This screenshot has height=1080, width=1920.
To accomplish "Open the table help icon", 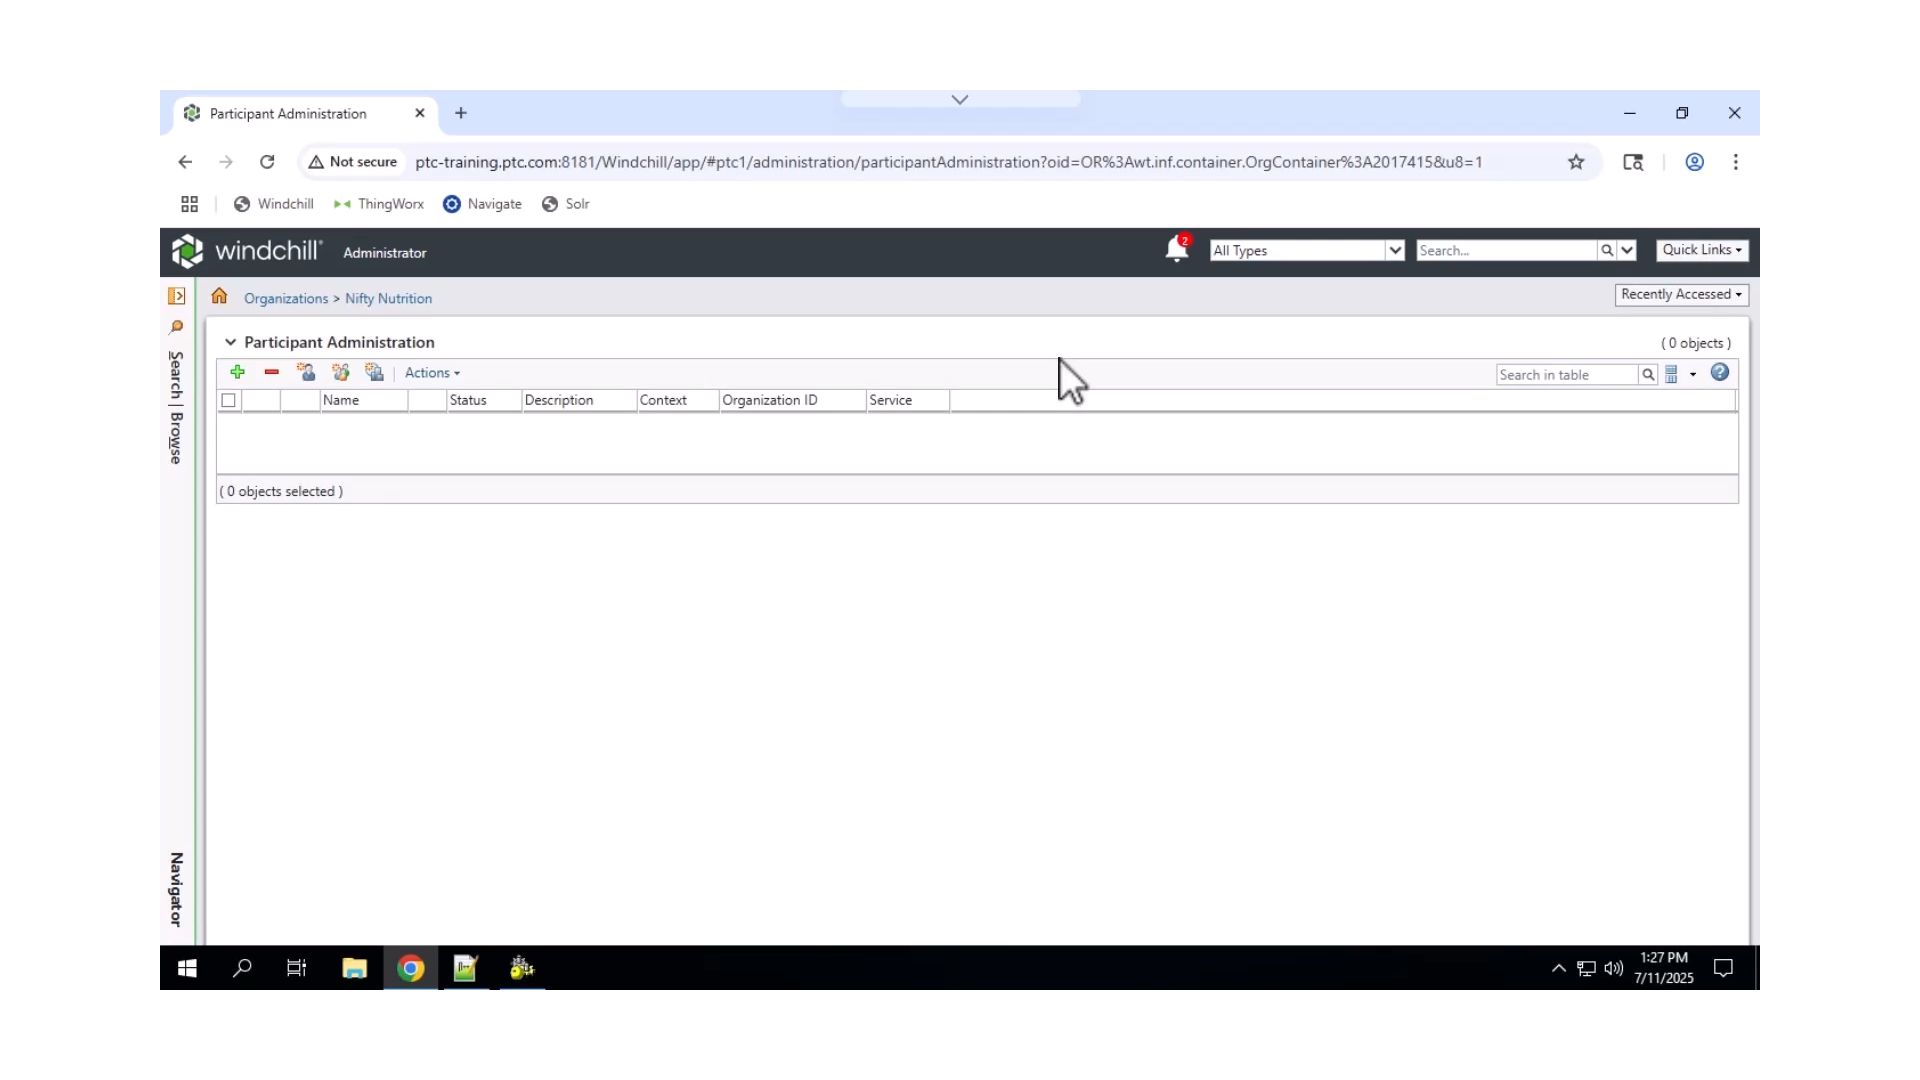I will (x=1720, y=373).
